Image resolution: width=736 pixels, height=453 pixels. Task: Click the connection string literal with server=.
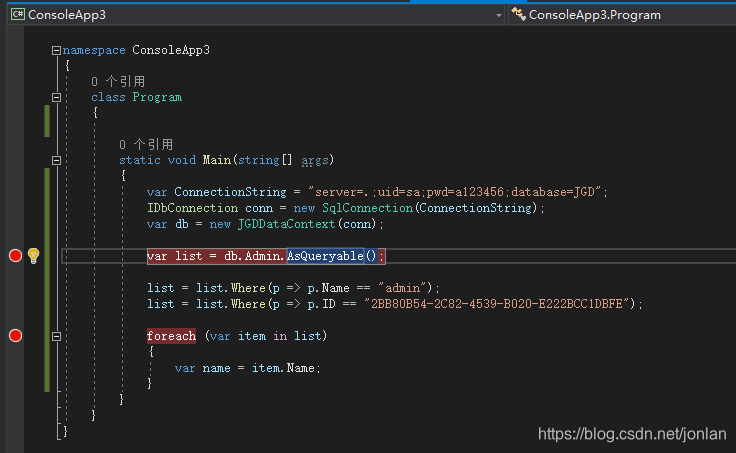pos(455,192)
